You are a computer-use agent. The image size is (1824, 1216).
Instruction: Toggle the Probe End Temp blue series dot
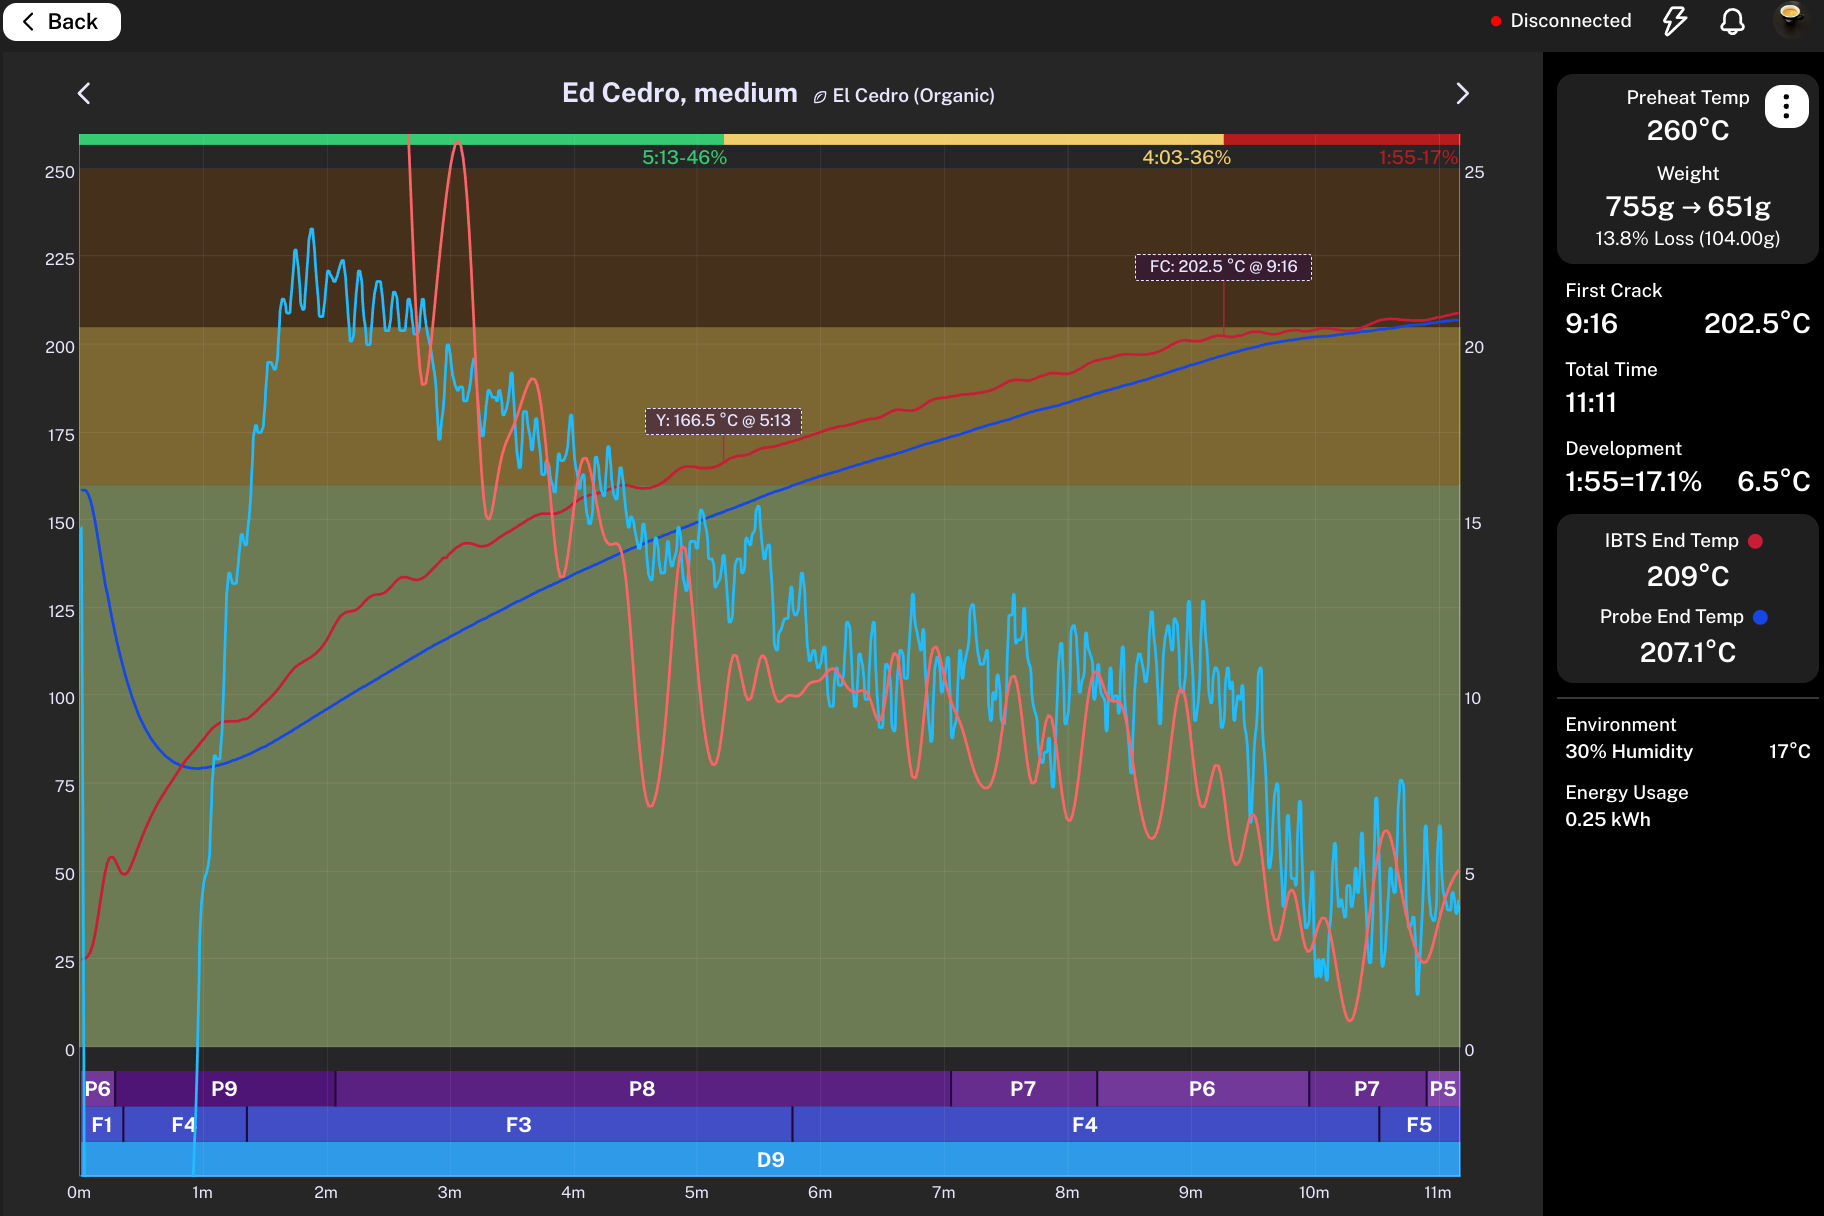tap(1760, 617)
